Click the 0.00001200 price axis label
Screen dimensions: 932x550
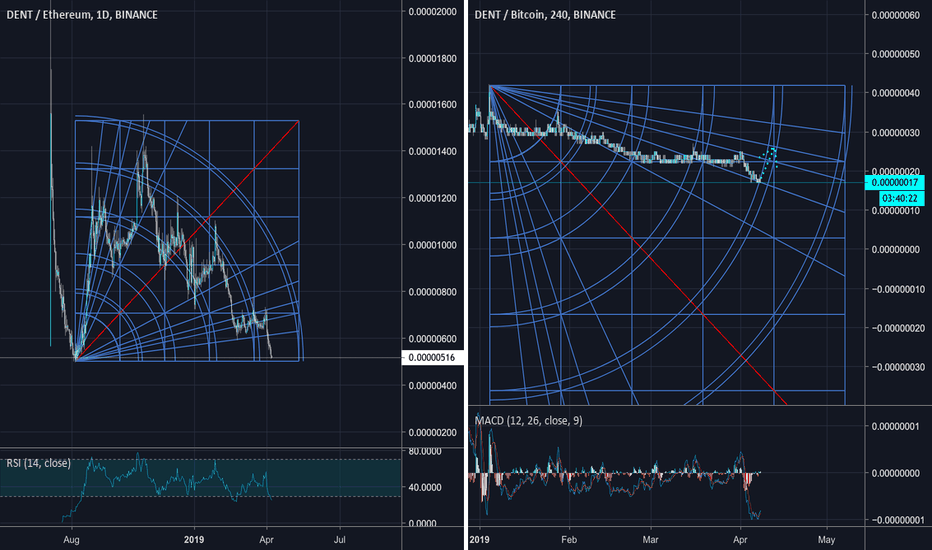pyautogui.click(x=433, y=198)
